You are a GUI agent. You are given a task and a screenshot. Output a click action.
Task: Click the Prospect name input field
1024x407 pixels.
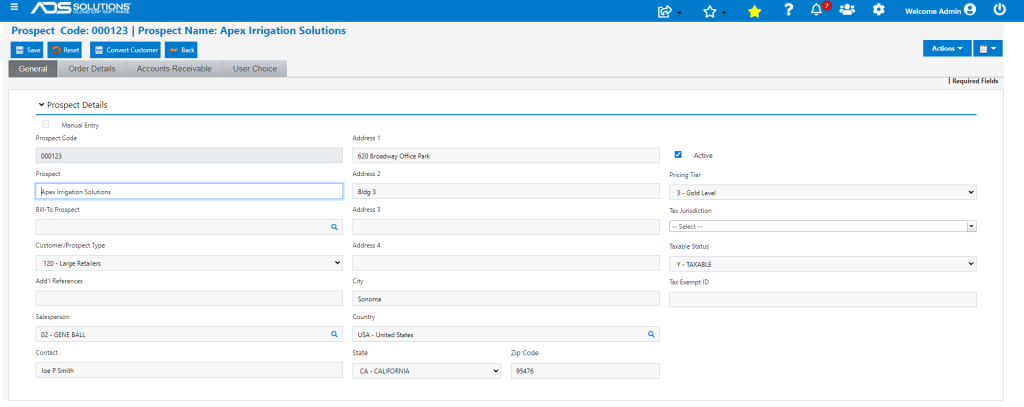(x=189, y=191)
